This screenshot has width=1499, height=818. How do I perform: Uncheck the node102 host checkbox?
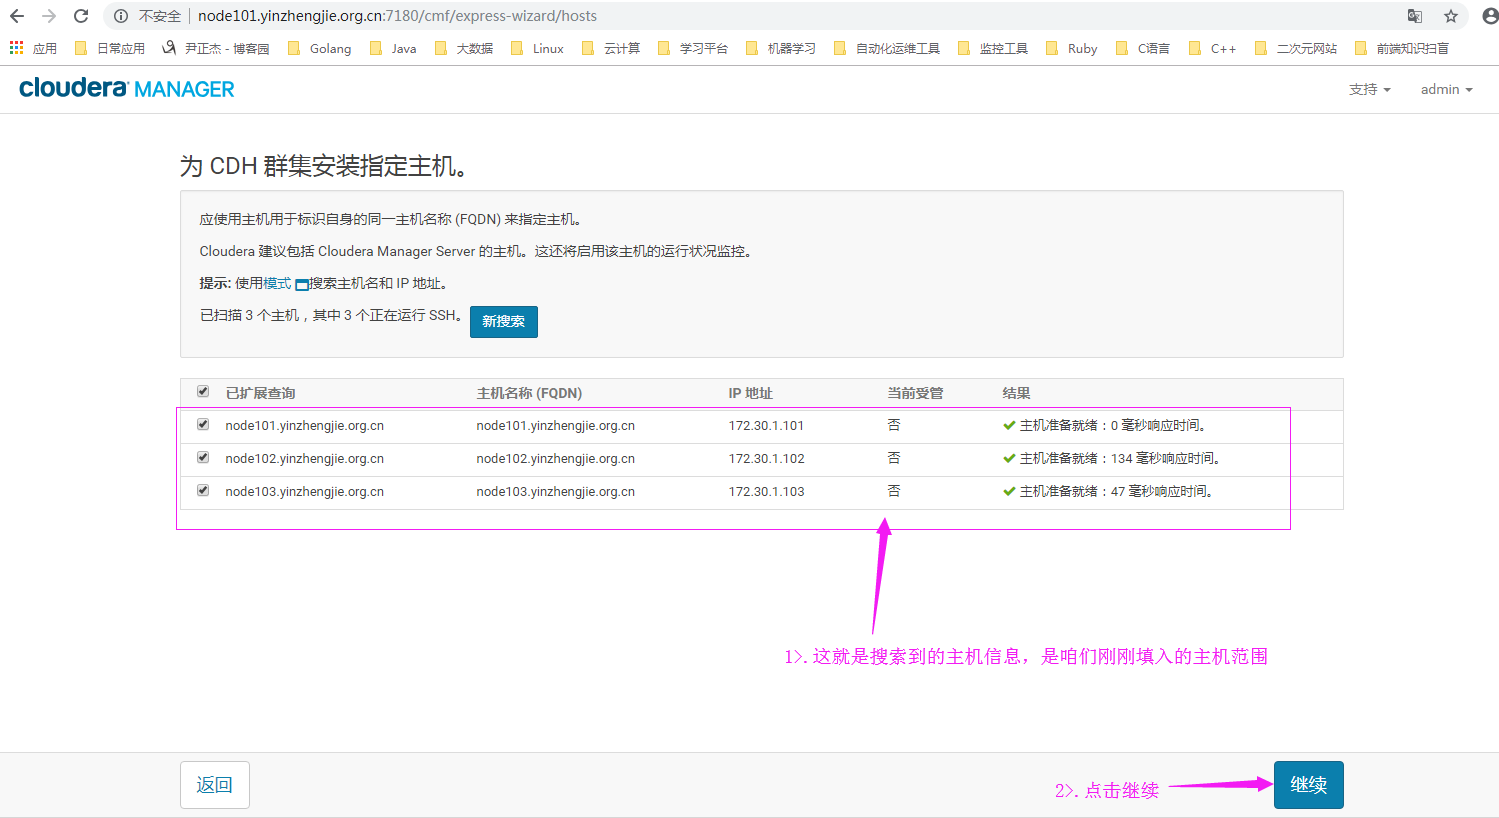(x=203, y=457)
